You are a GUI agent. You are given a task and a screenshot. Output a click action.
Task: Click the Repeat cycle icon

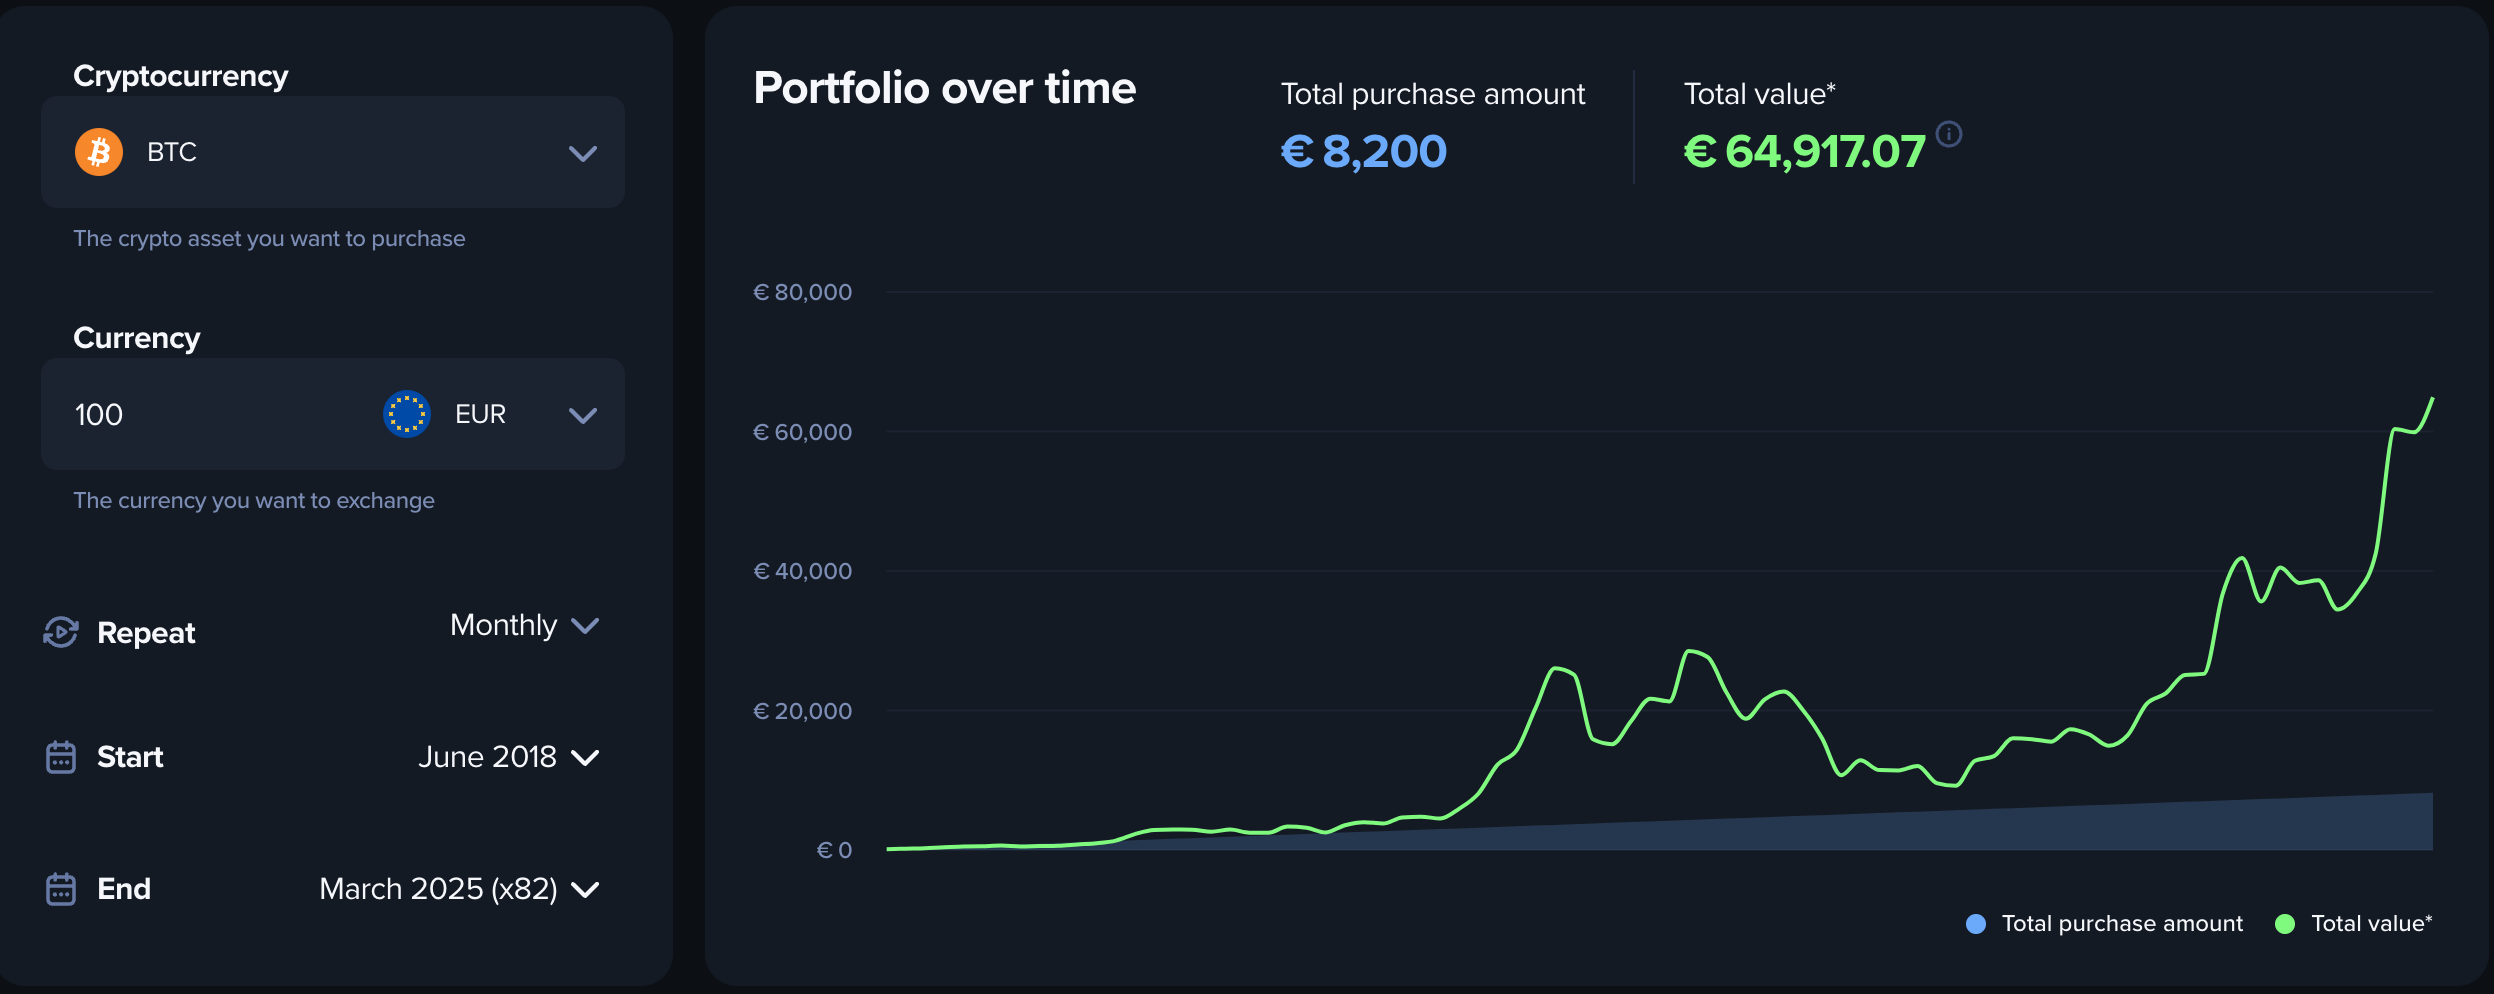tap(61, 632)
